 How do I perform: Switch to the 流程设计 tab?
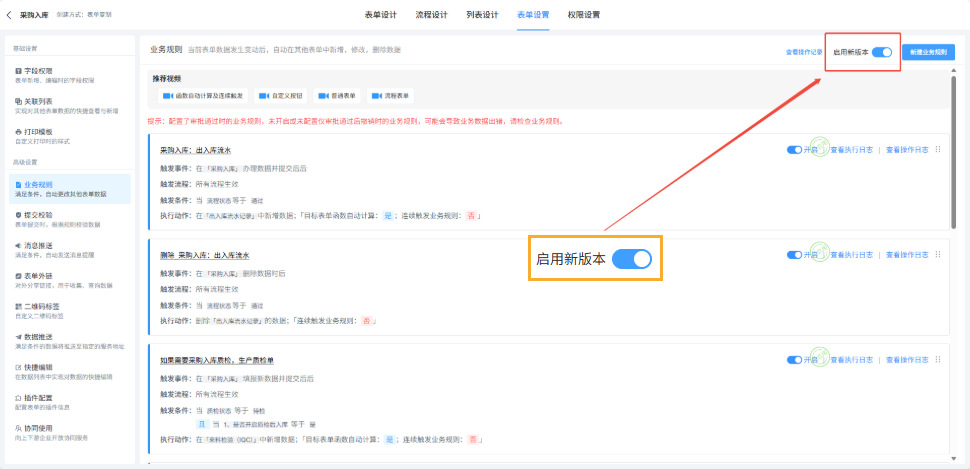431,15
